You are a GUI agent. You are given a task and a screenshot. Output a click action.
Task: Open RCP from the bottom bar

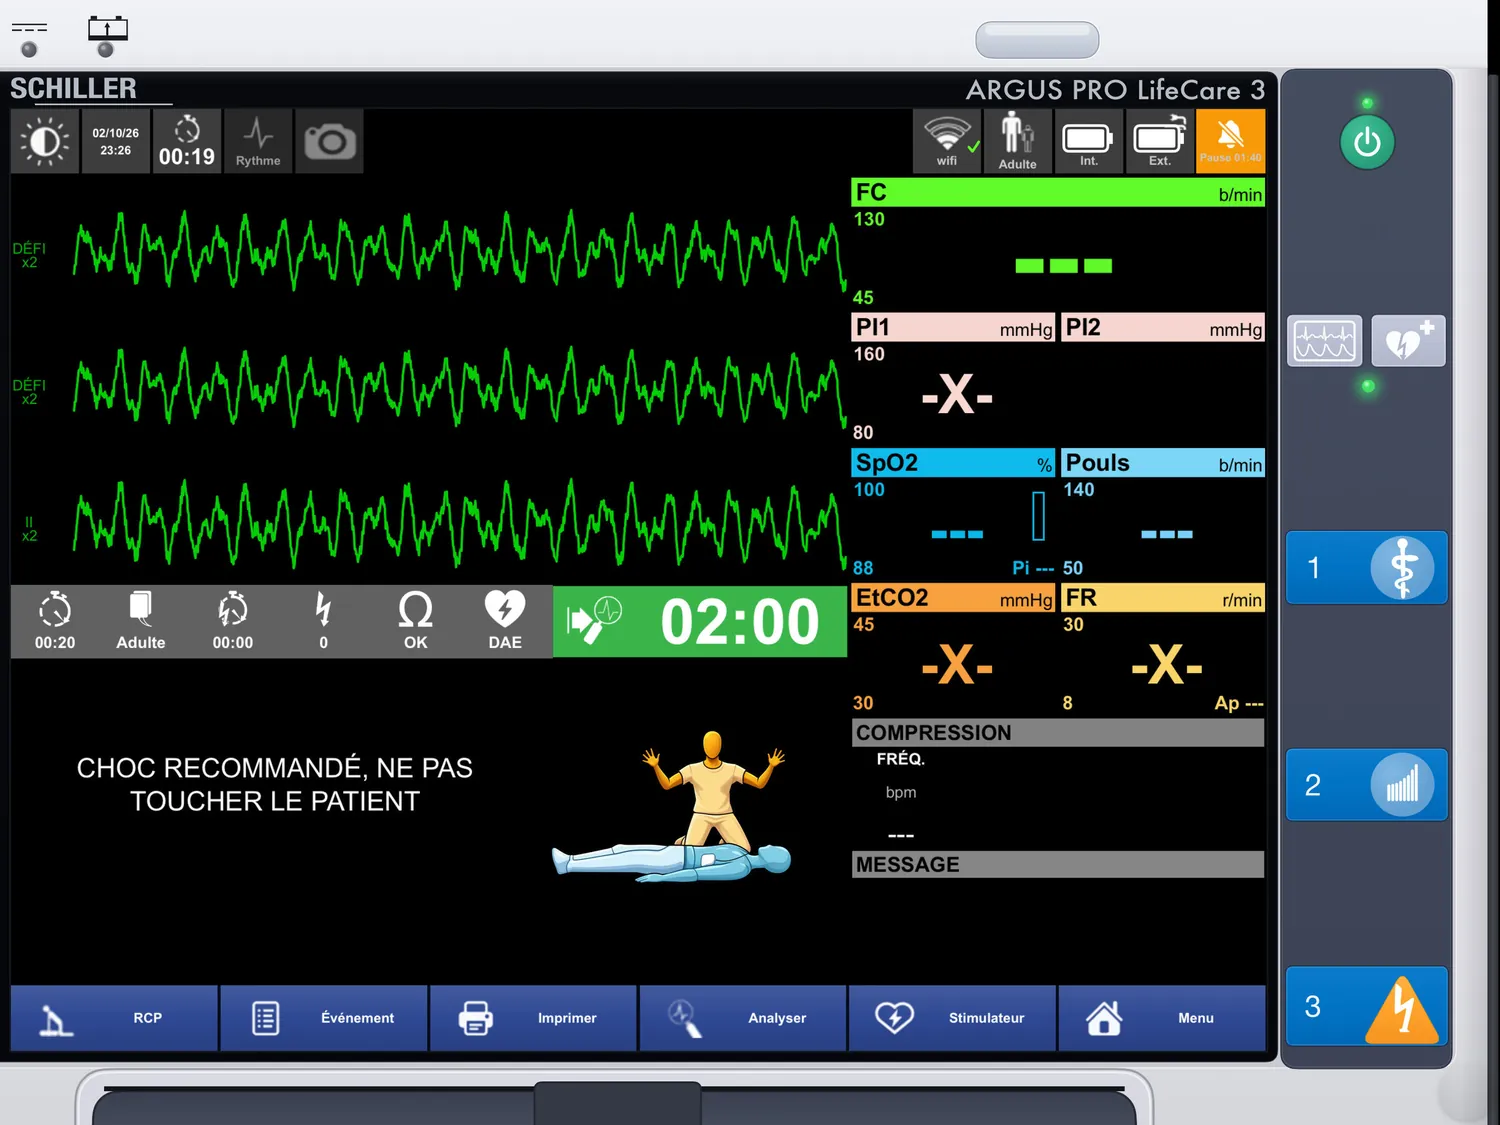click(114, 1018)
